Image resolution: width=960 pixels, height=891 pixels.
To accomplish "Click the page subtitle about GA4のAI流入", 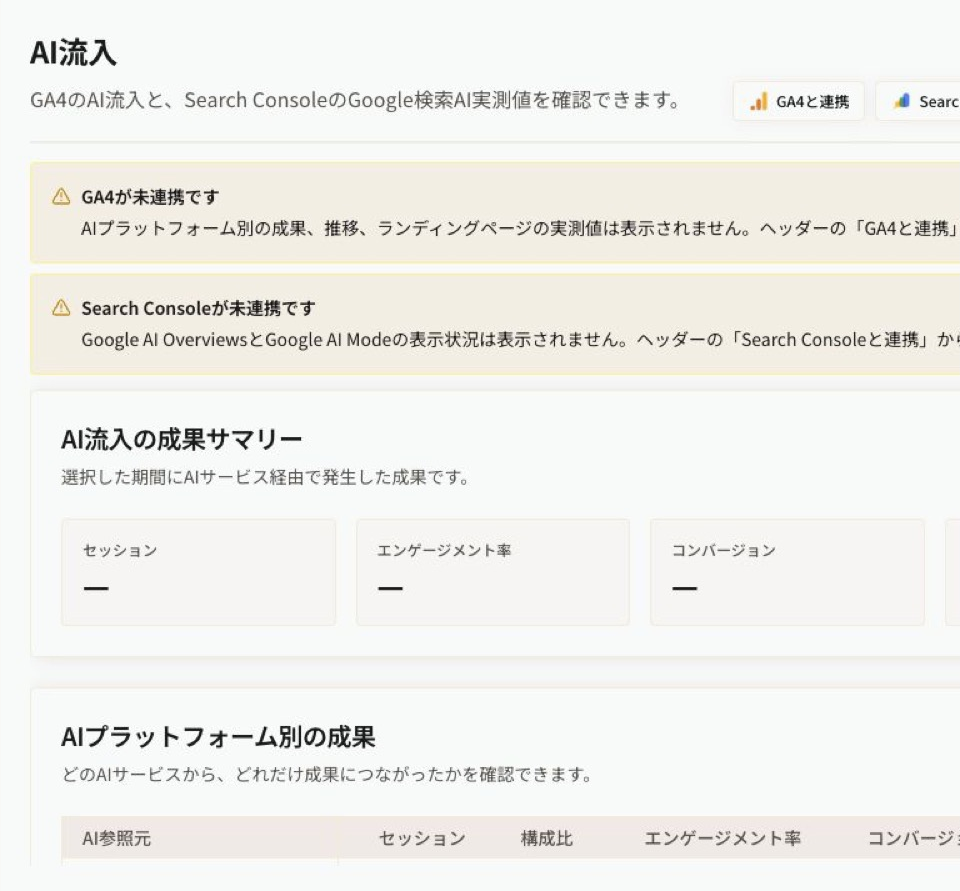I will [x=356, y=100].
